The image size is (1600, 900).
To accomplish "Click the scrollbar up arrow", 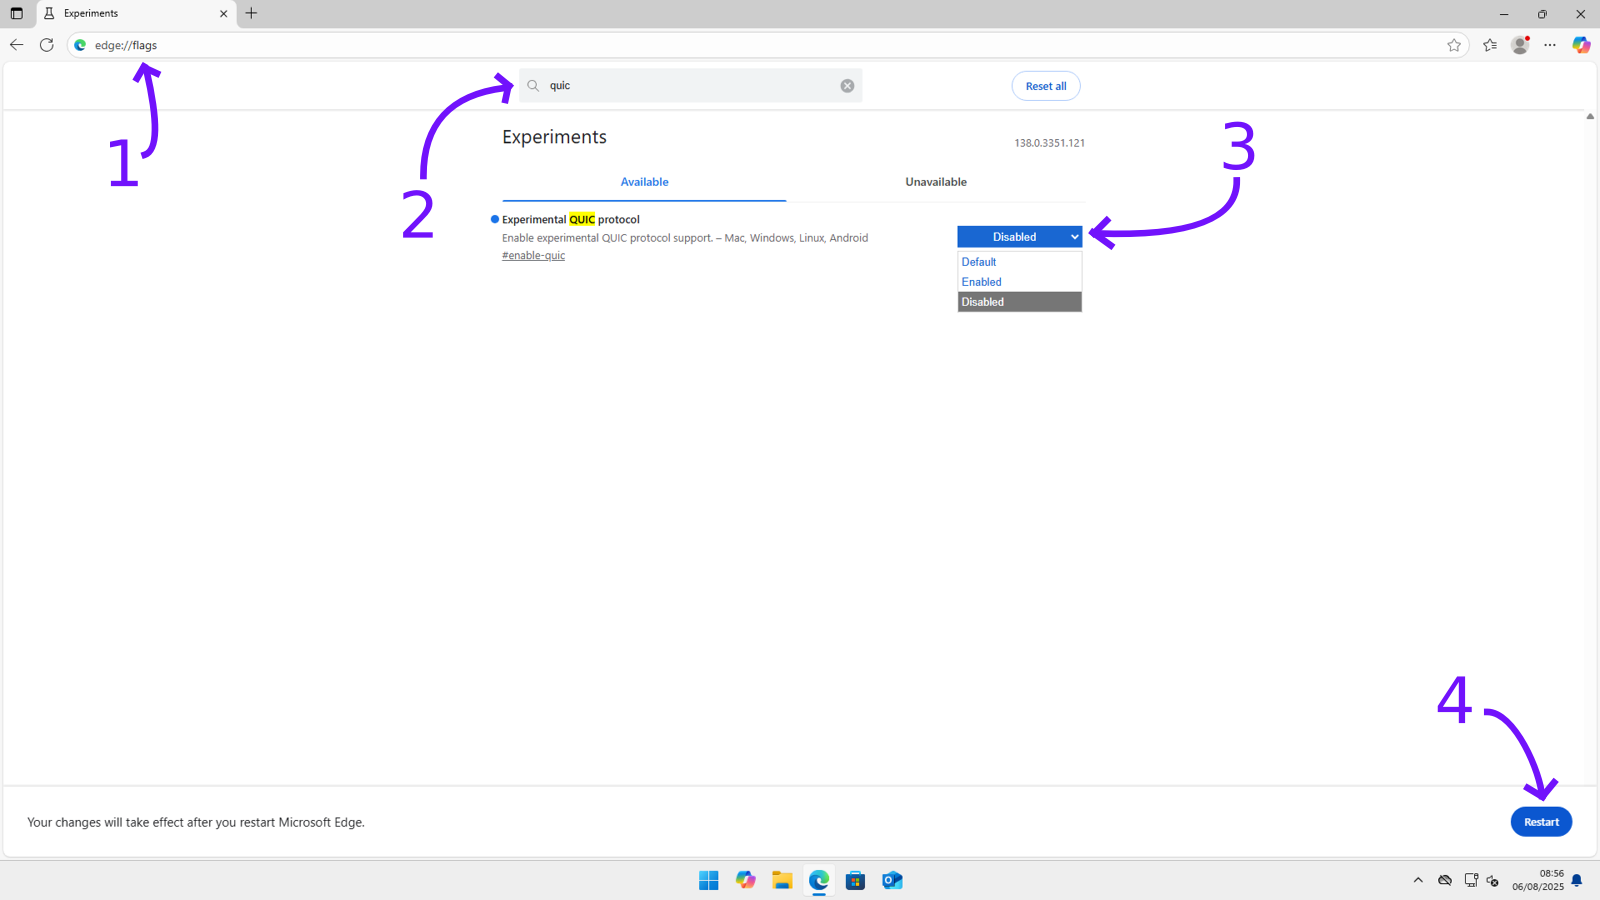I will (1590, 116).
